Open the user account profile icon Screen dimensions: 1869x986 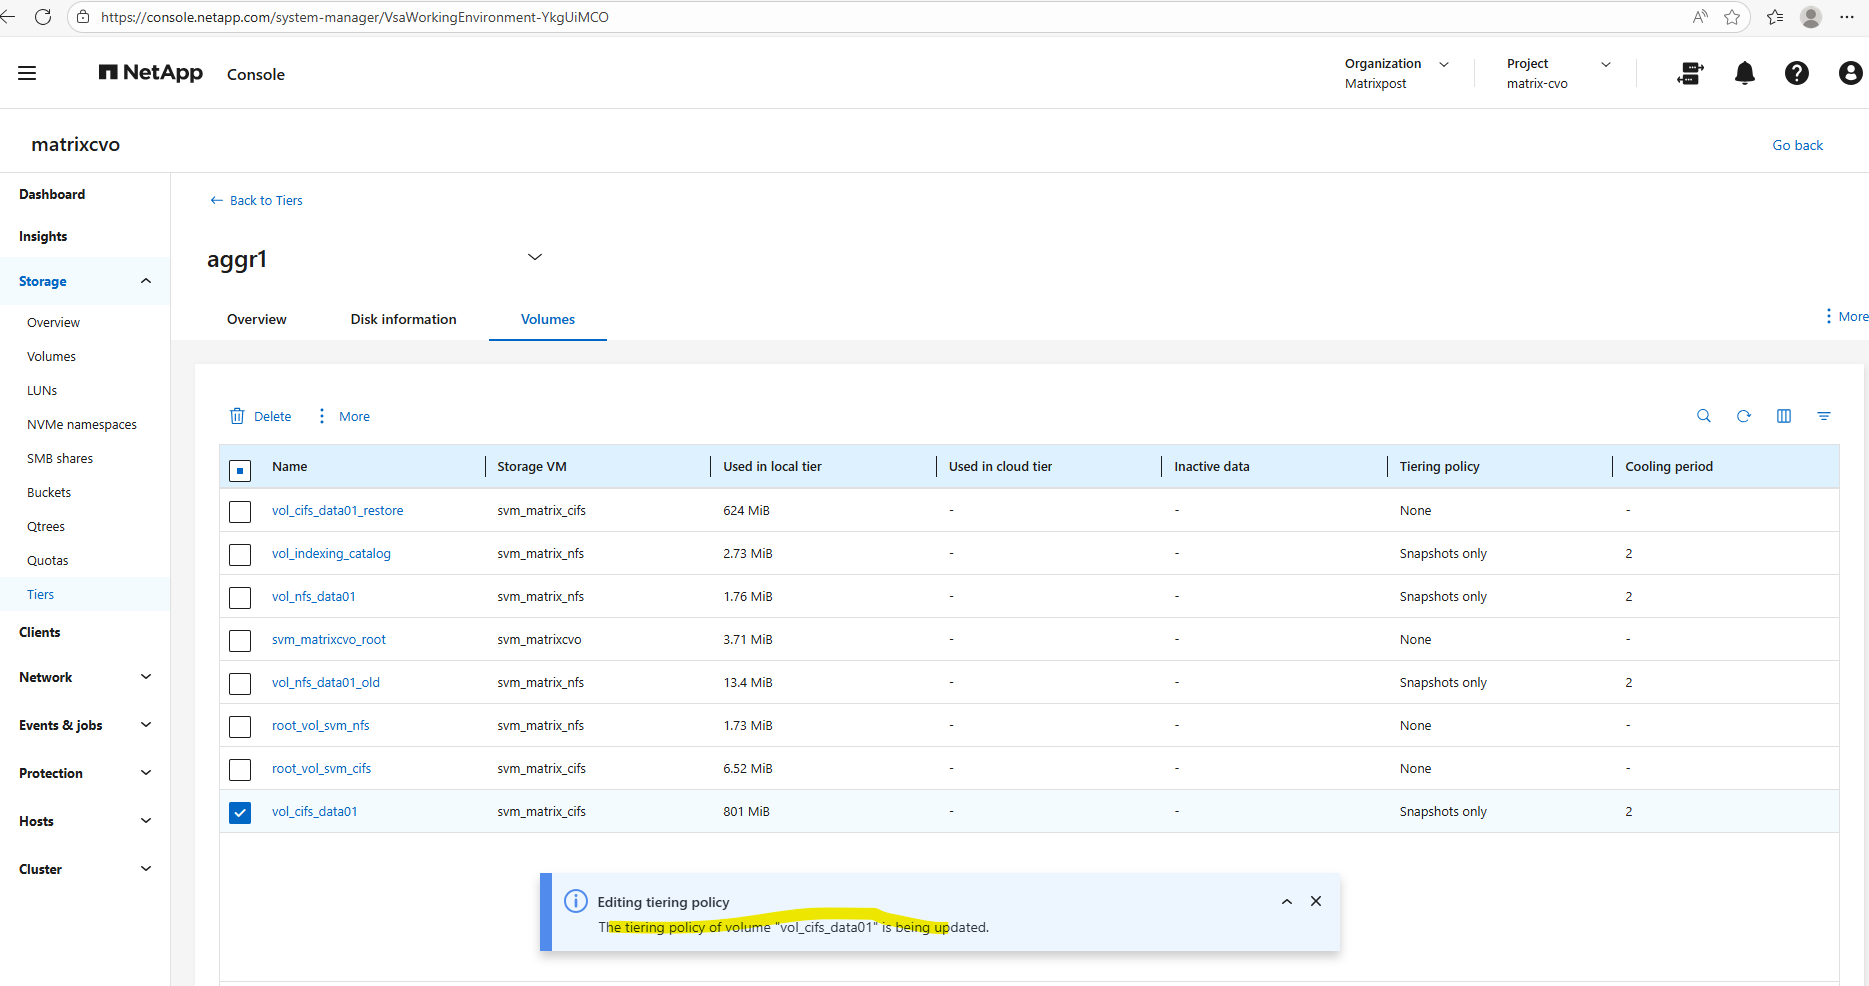point(1849,73)
